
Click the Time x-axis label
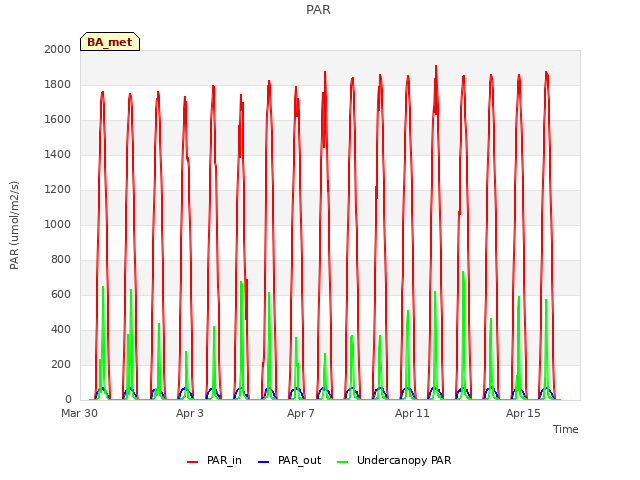click(x=565, y=429)
